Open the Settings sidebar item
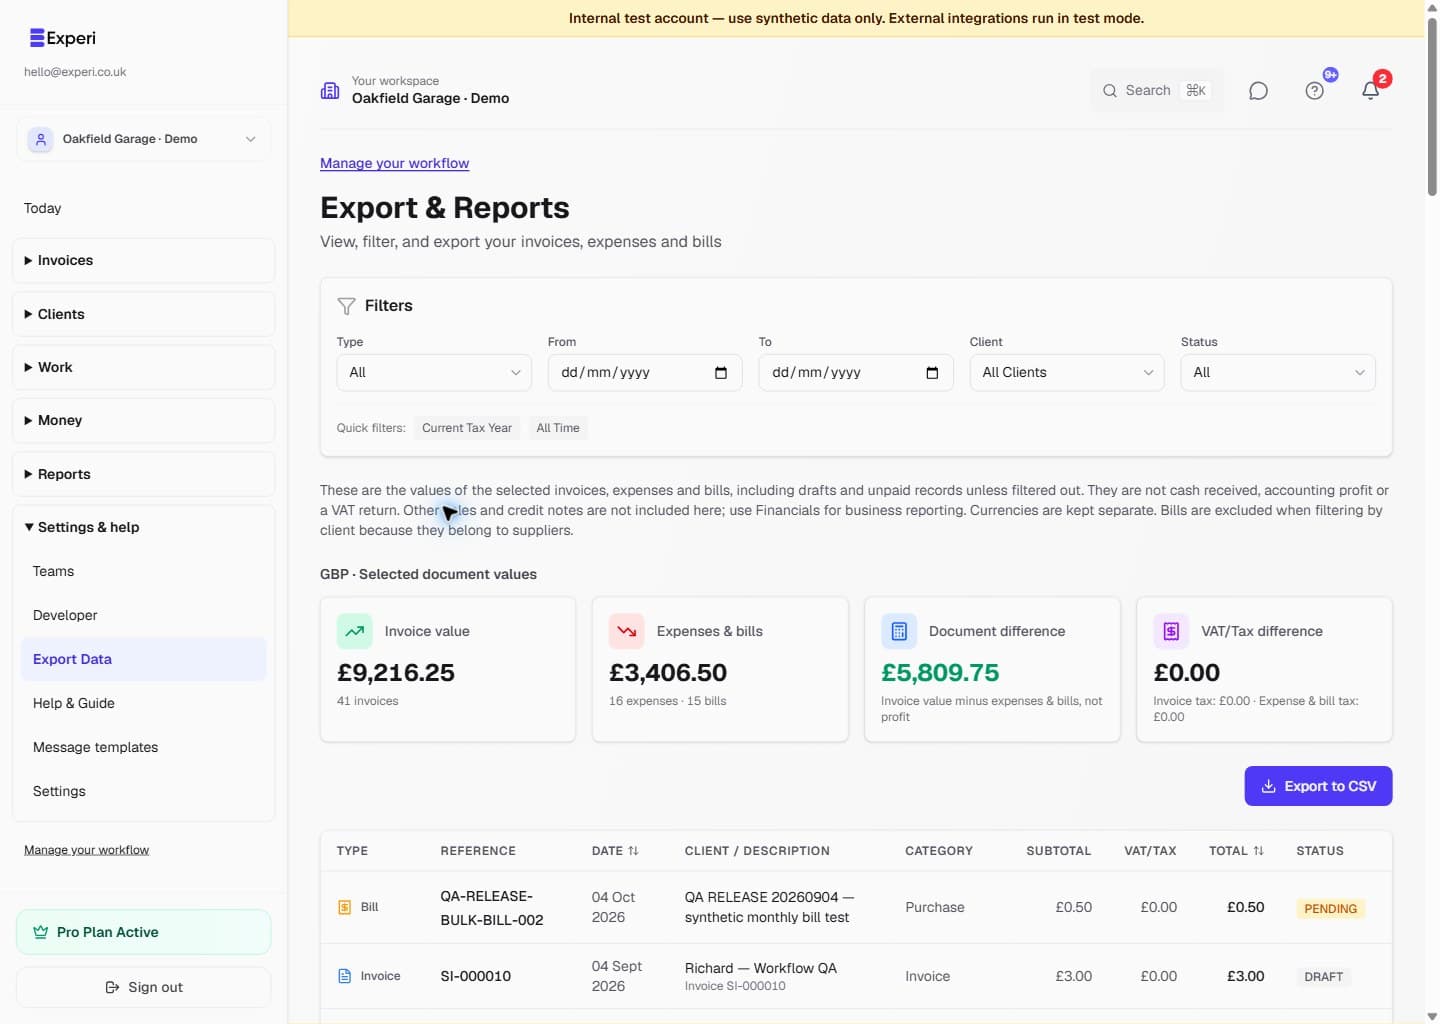The image size is (1440, 1024). pos(143,791)
